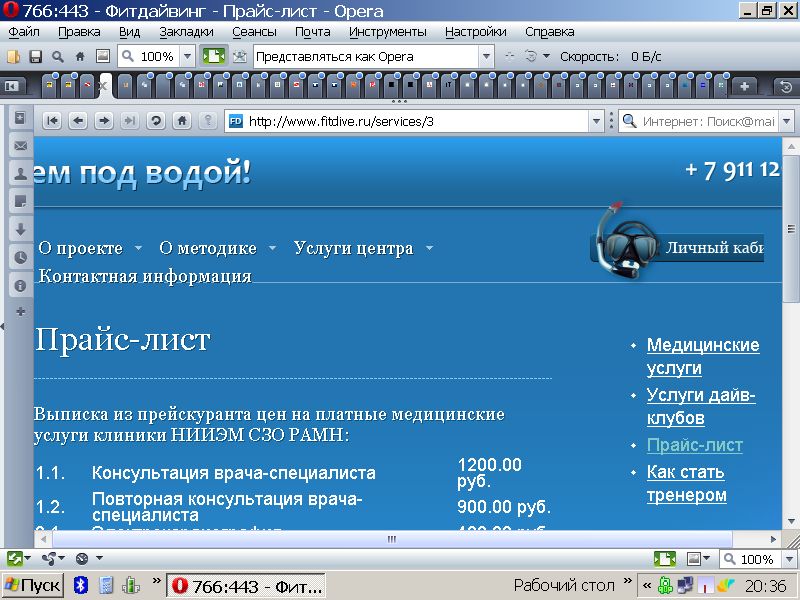This screenshot has height=600, width=800.
Task: Adjust the page zoom control in the status bar
Action: pyautogui.click(x=757, y=560)
